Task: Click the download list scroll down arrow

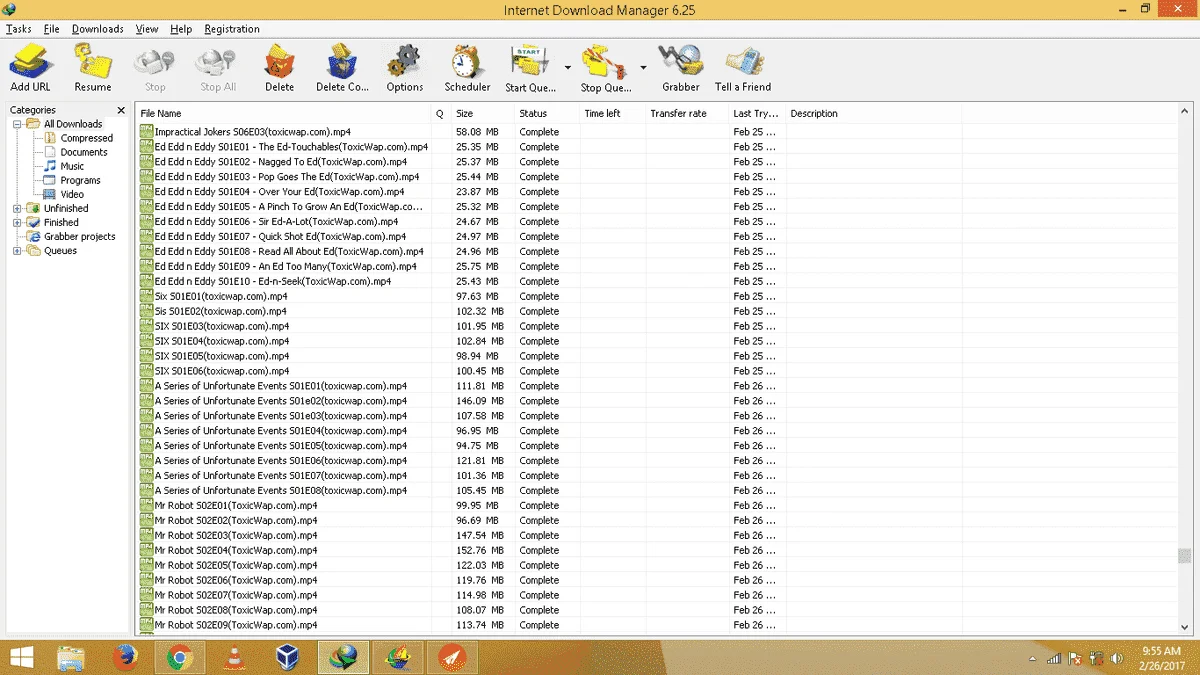Action: 1185,627
